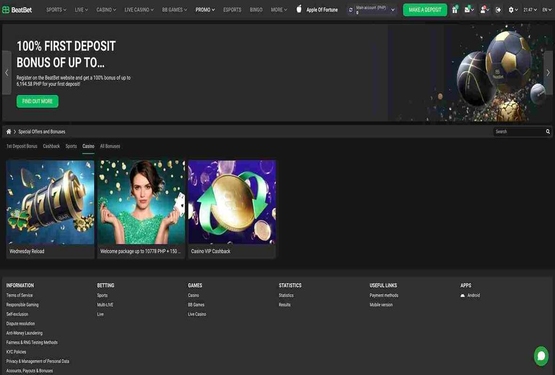
Task: Expand the Live menu
Action: 81,10
